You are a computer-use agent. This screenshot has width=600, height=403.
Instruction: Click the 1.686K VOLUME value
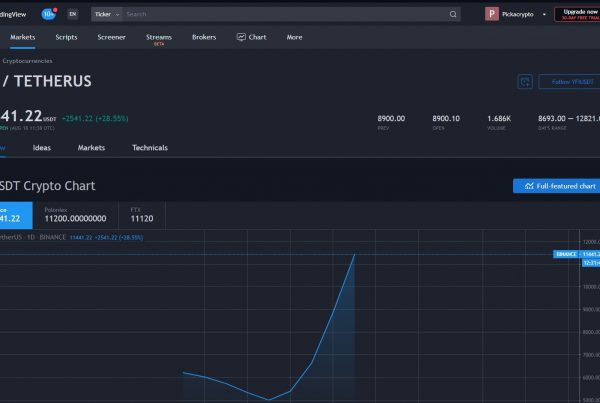coord(499,119)
